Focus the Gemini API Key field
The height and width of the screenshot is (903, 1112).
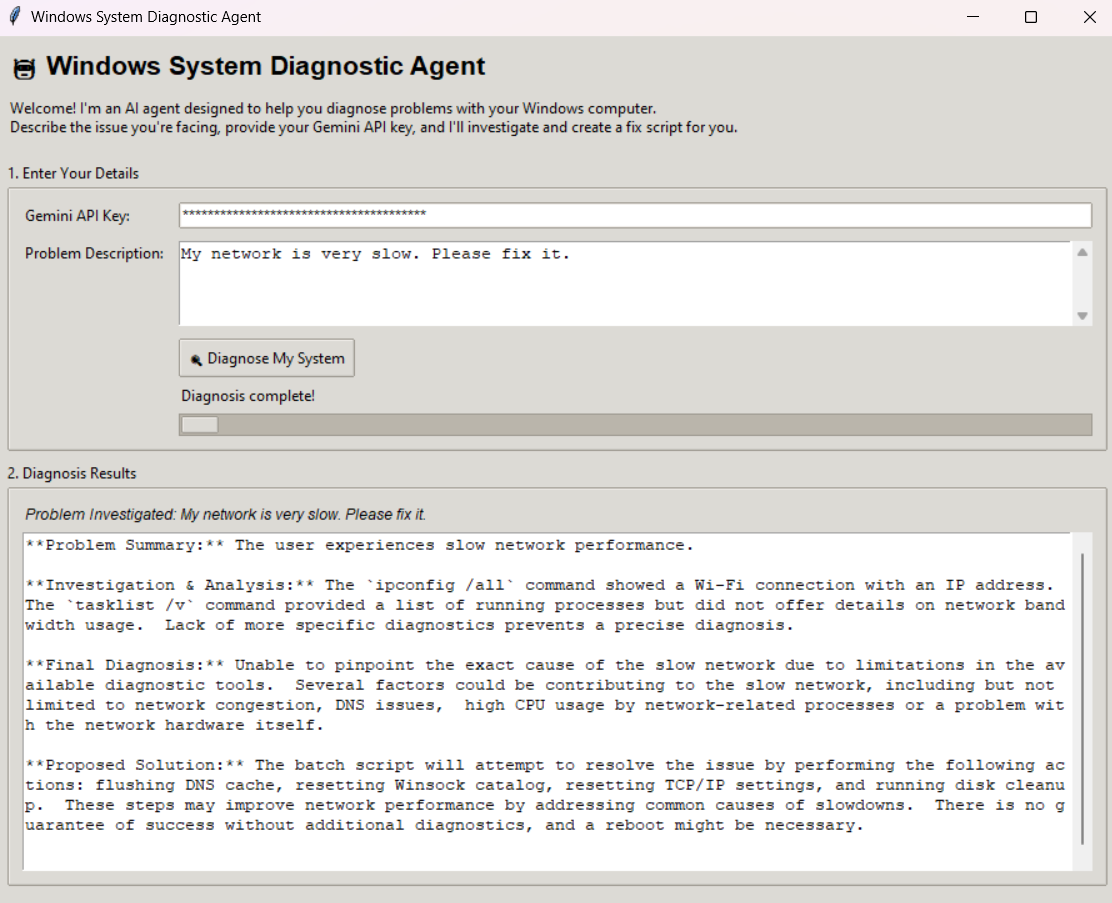(635, 215)
